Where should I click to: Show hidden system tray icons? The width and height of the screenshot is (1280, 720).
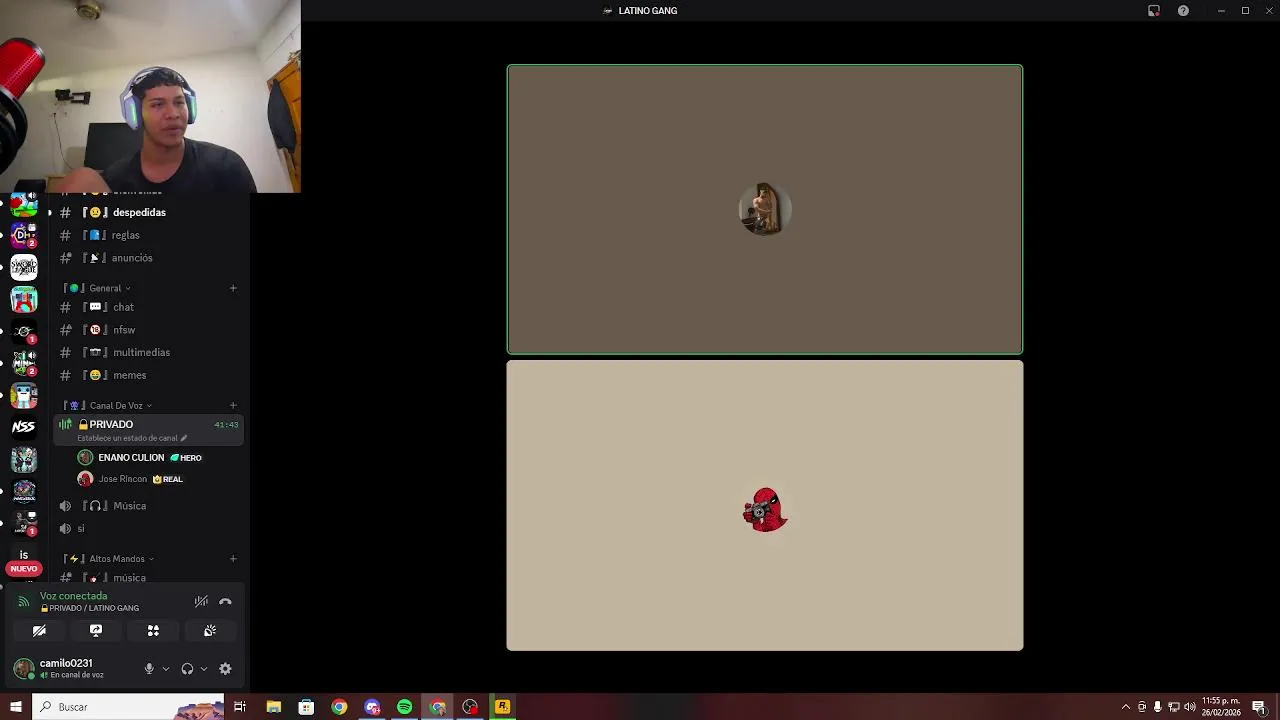[1125, 707]
